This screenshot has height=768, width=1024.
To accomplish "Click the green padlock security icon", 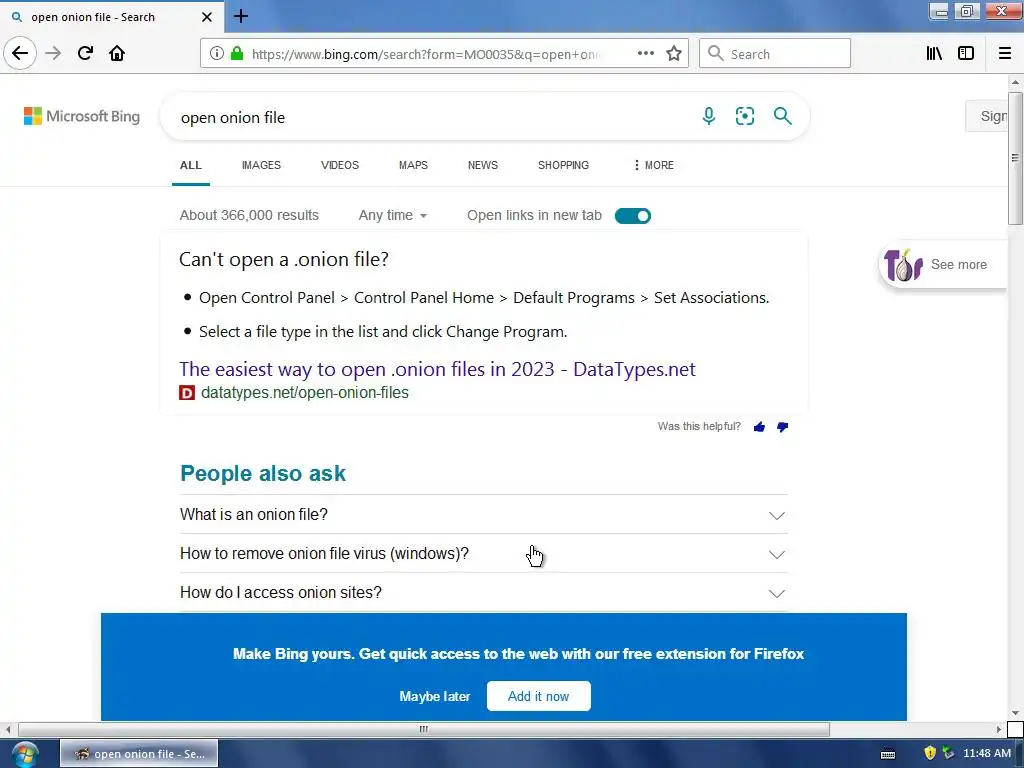I will pos(237,54).
